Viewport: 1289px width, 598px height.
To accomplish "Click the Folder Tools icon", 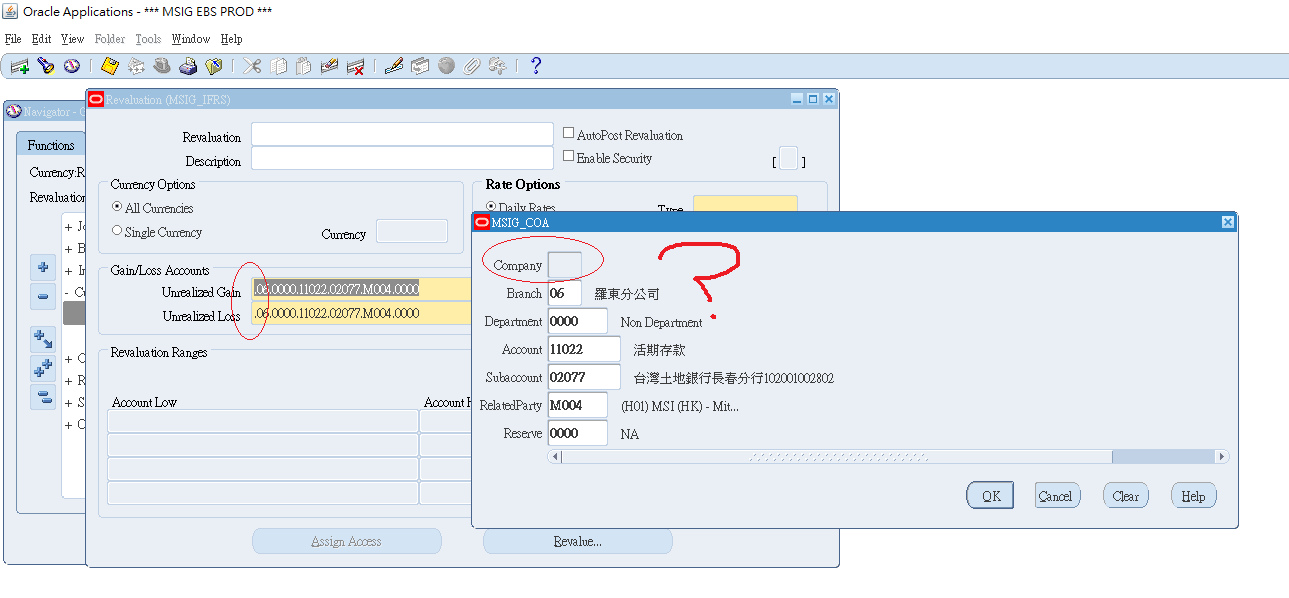I will [497, 66].
